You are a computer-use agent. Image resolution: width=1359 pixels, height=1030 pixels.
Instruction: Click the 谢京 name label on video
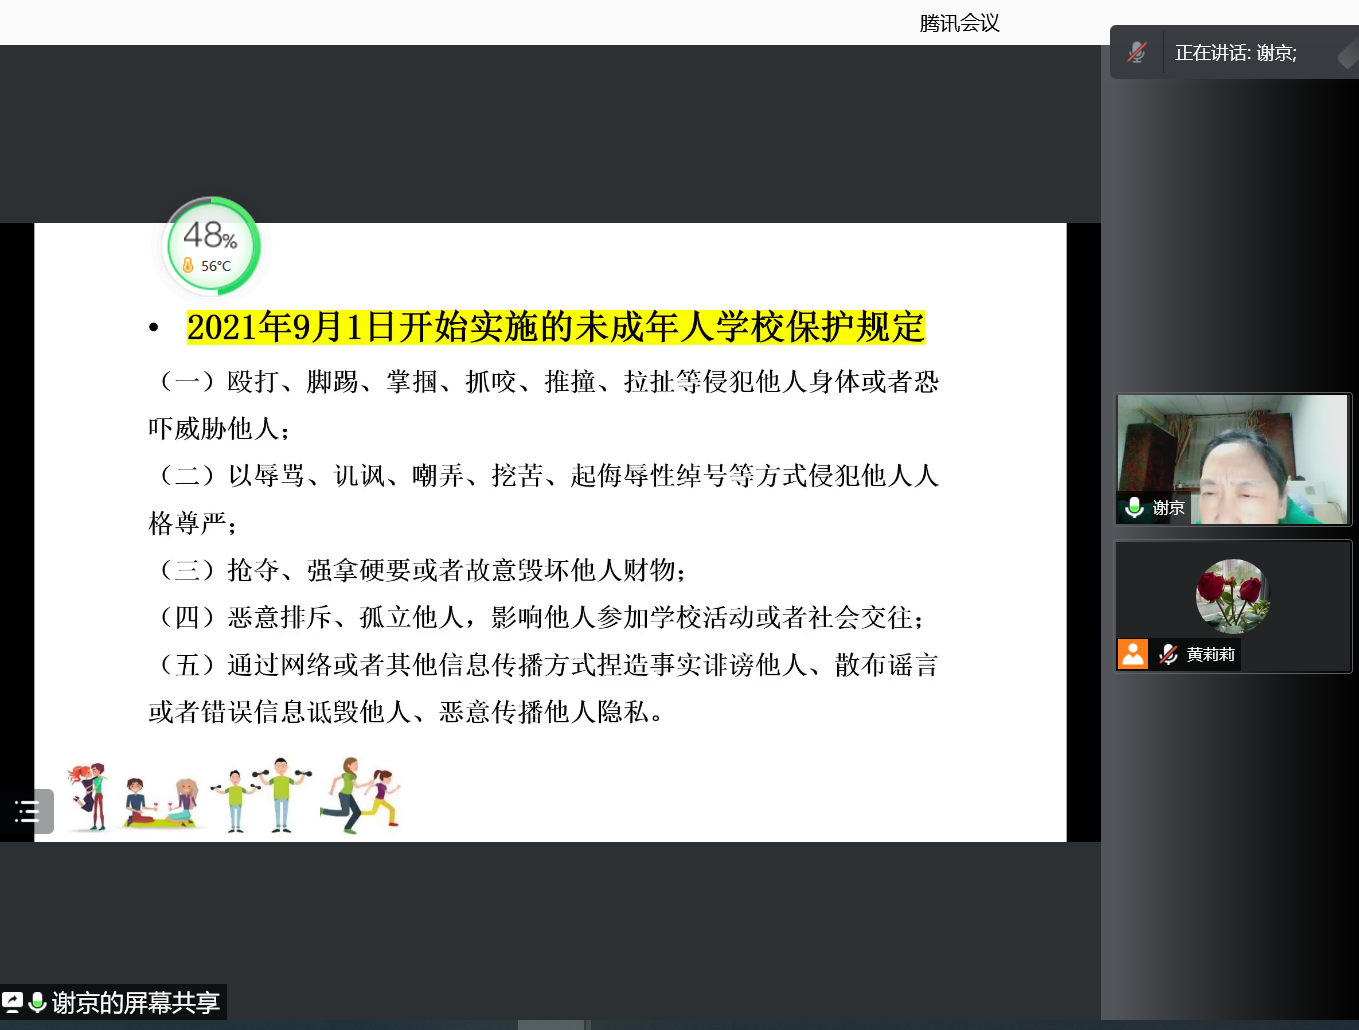[x=1168, y=508]
